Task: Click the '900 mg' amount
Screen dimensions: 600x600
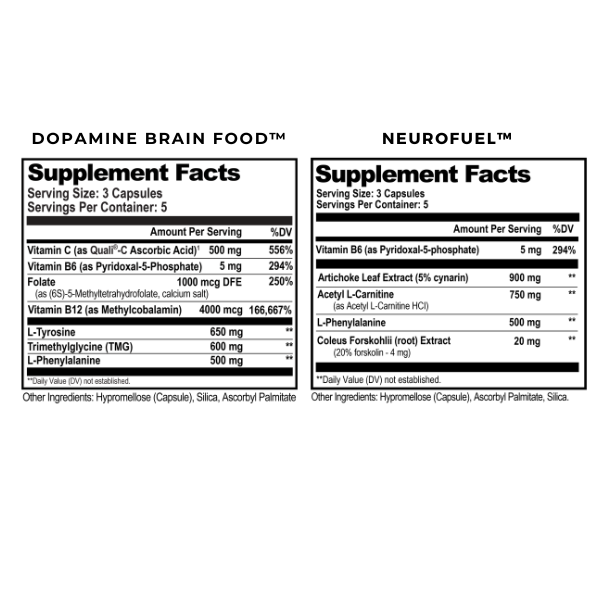Action: (525, 278)
